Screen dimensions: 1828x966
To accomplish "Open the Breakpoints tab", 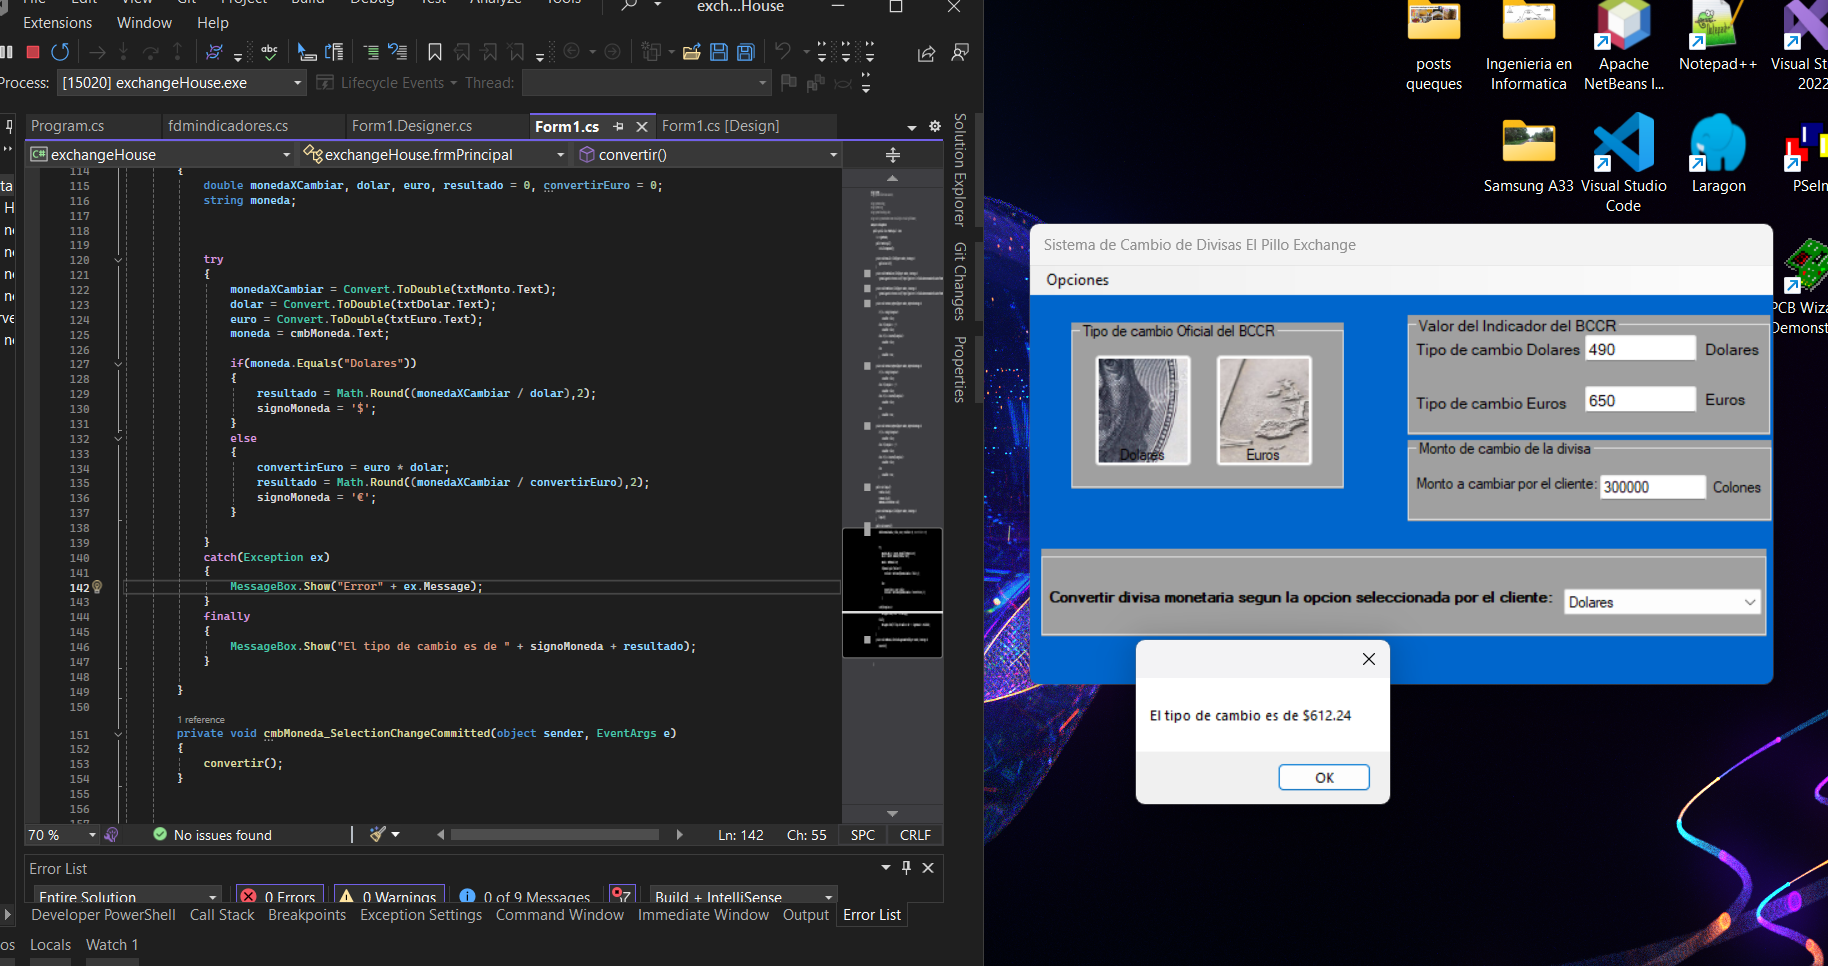I will click(x=307, y=915).
